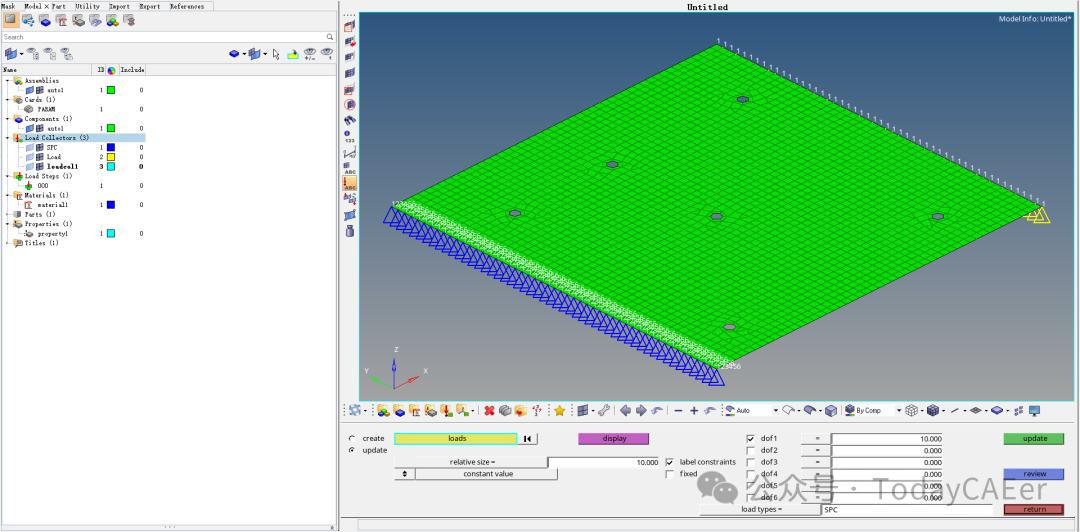
Task: Check the dof2 checkbox
Action: point(751,451)
